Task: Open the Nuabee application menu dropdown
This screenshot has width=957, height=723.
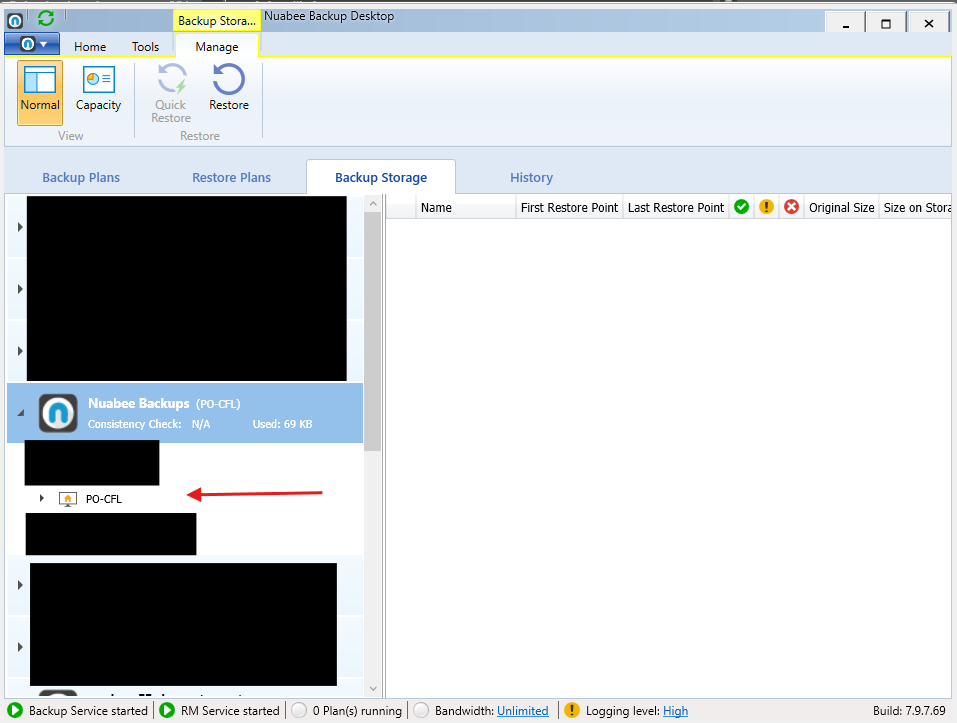Action: pyautogui.click(x=32, y=44)
